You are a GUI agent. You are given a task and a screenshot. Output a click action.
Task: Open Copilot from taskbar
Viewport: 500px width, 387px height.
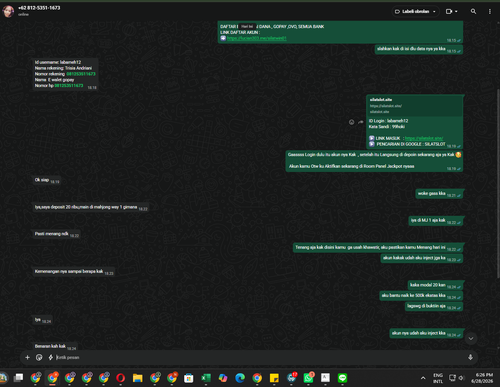(x=223, y=378)
